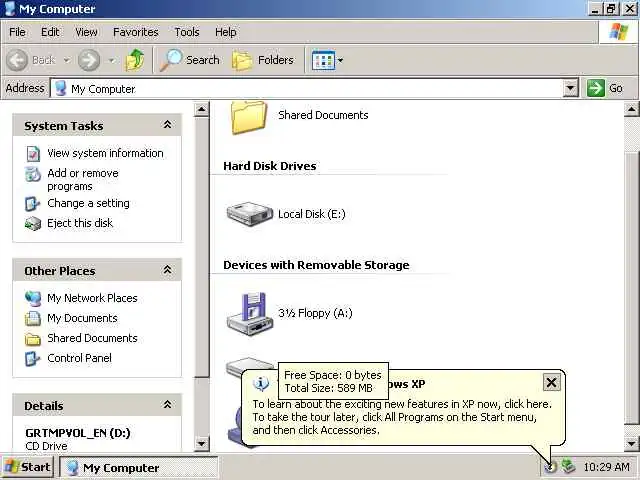Viewport: 640px width, 480px height.
Task: Click the taskbar clock 10:29 AM
Action: [607, 467]
